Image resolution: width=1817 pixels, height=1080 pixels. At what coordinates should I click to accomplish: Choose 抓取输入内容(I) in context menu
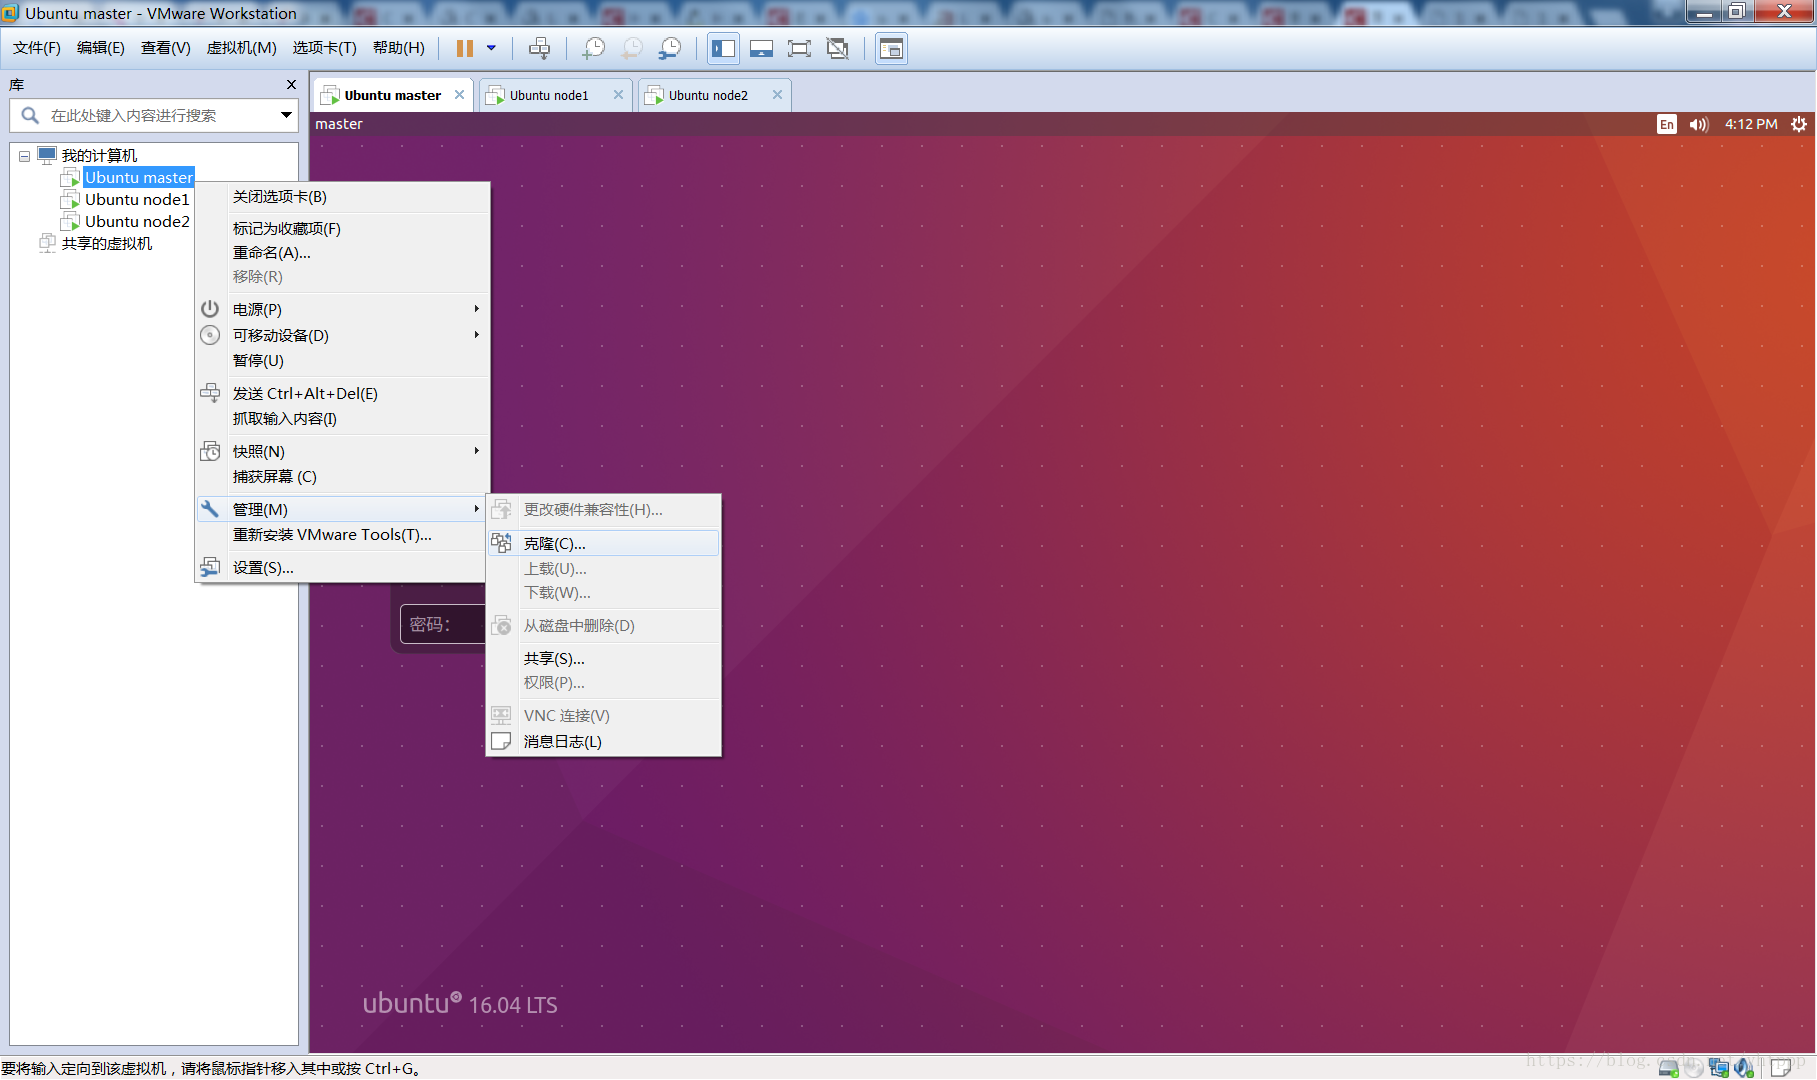click(x=343, y=418)
